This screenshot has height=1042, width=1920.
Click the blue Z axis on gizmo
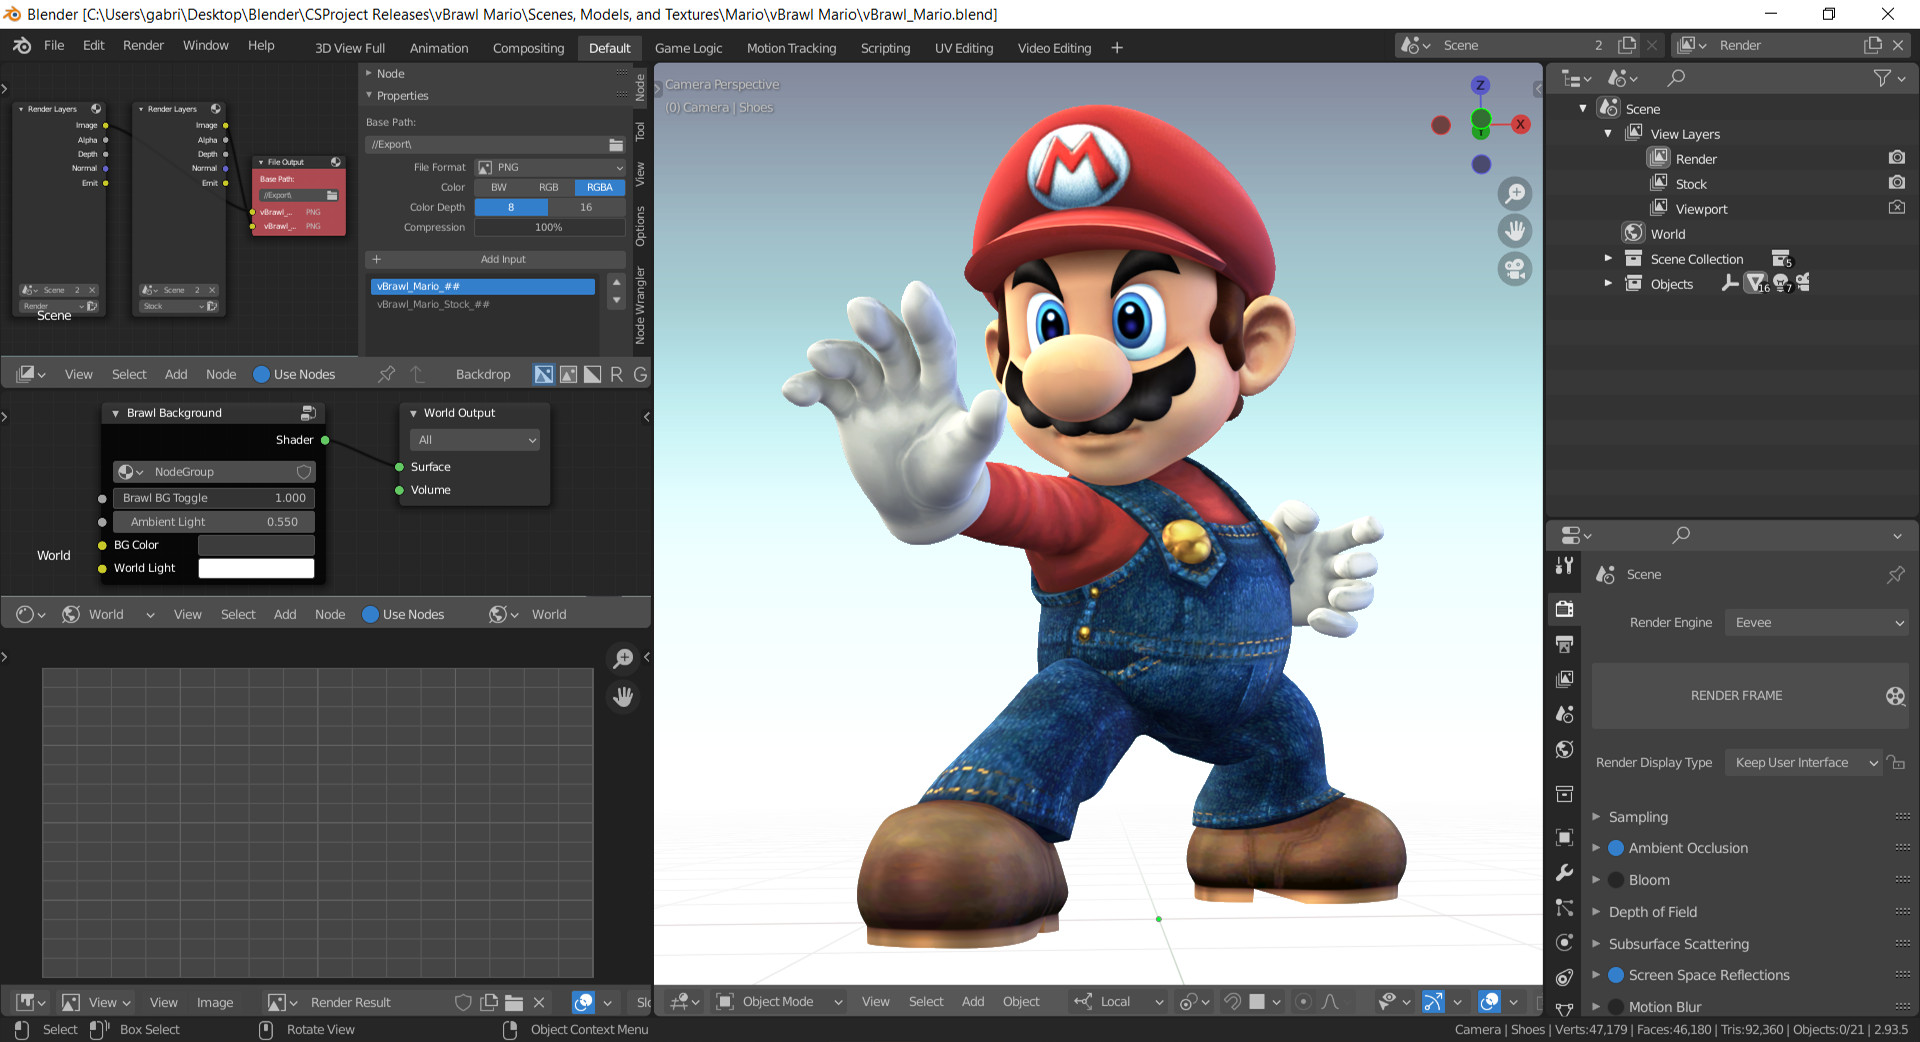click(x=1481, y=85)
